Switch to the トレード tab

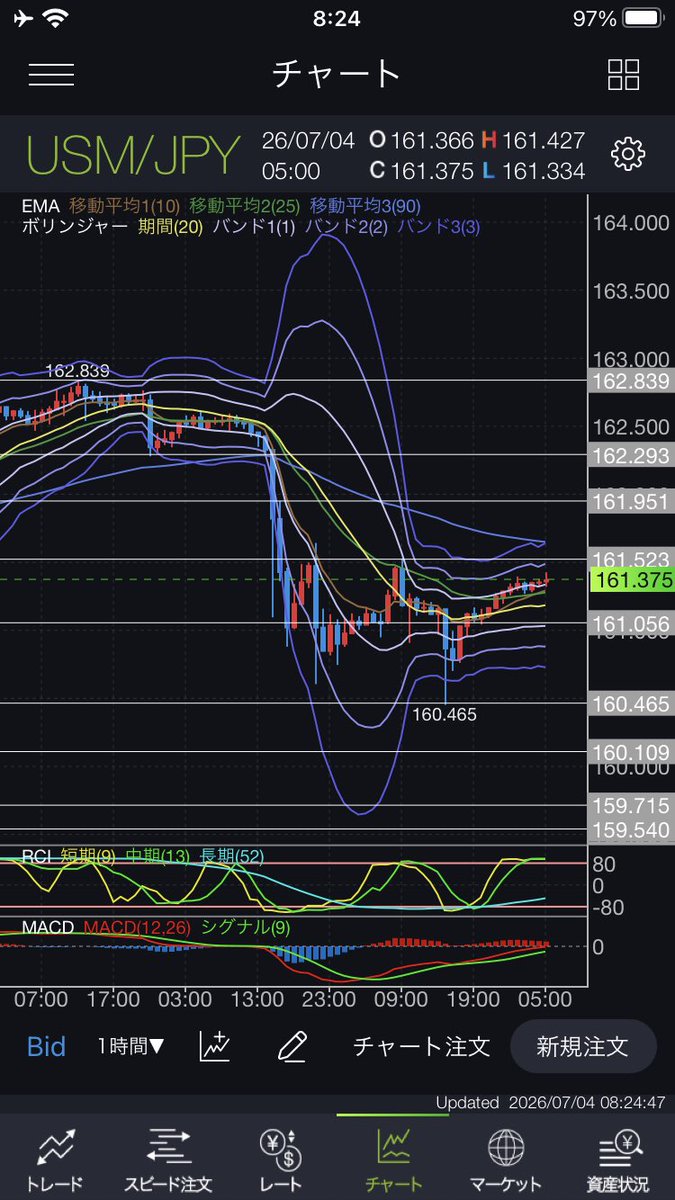tap(55, 1160)
